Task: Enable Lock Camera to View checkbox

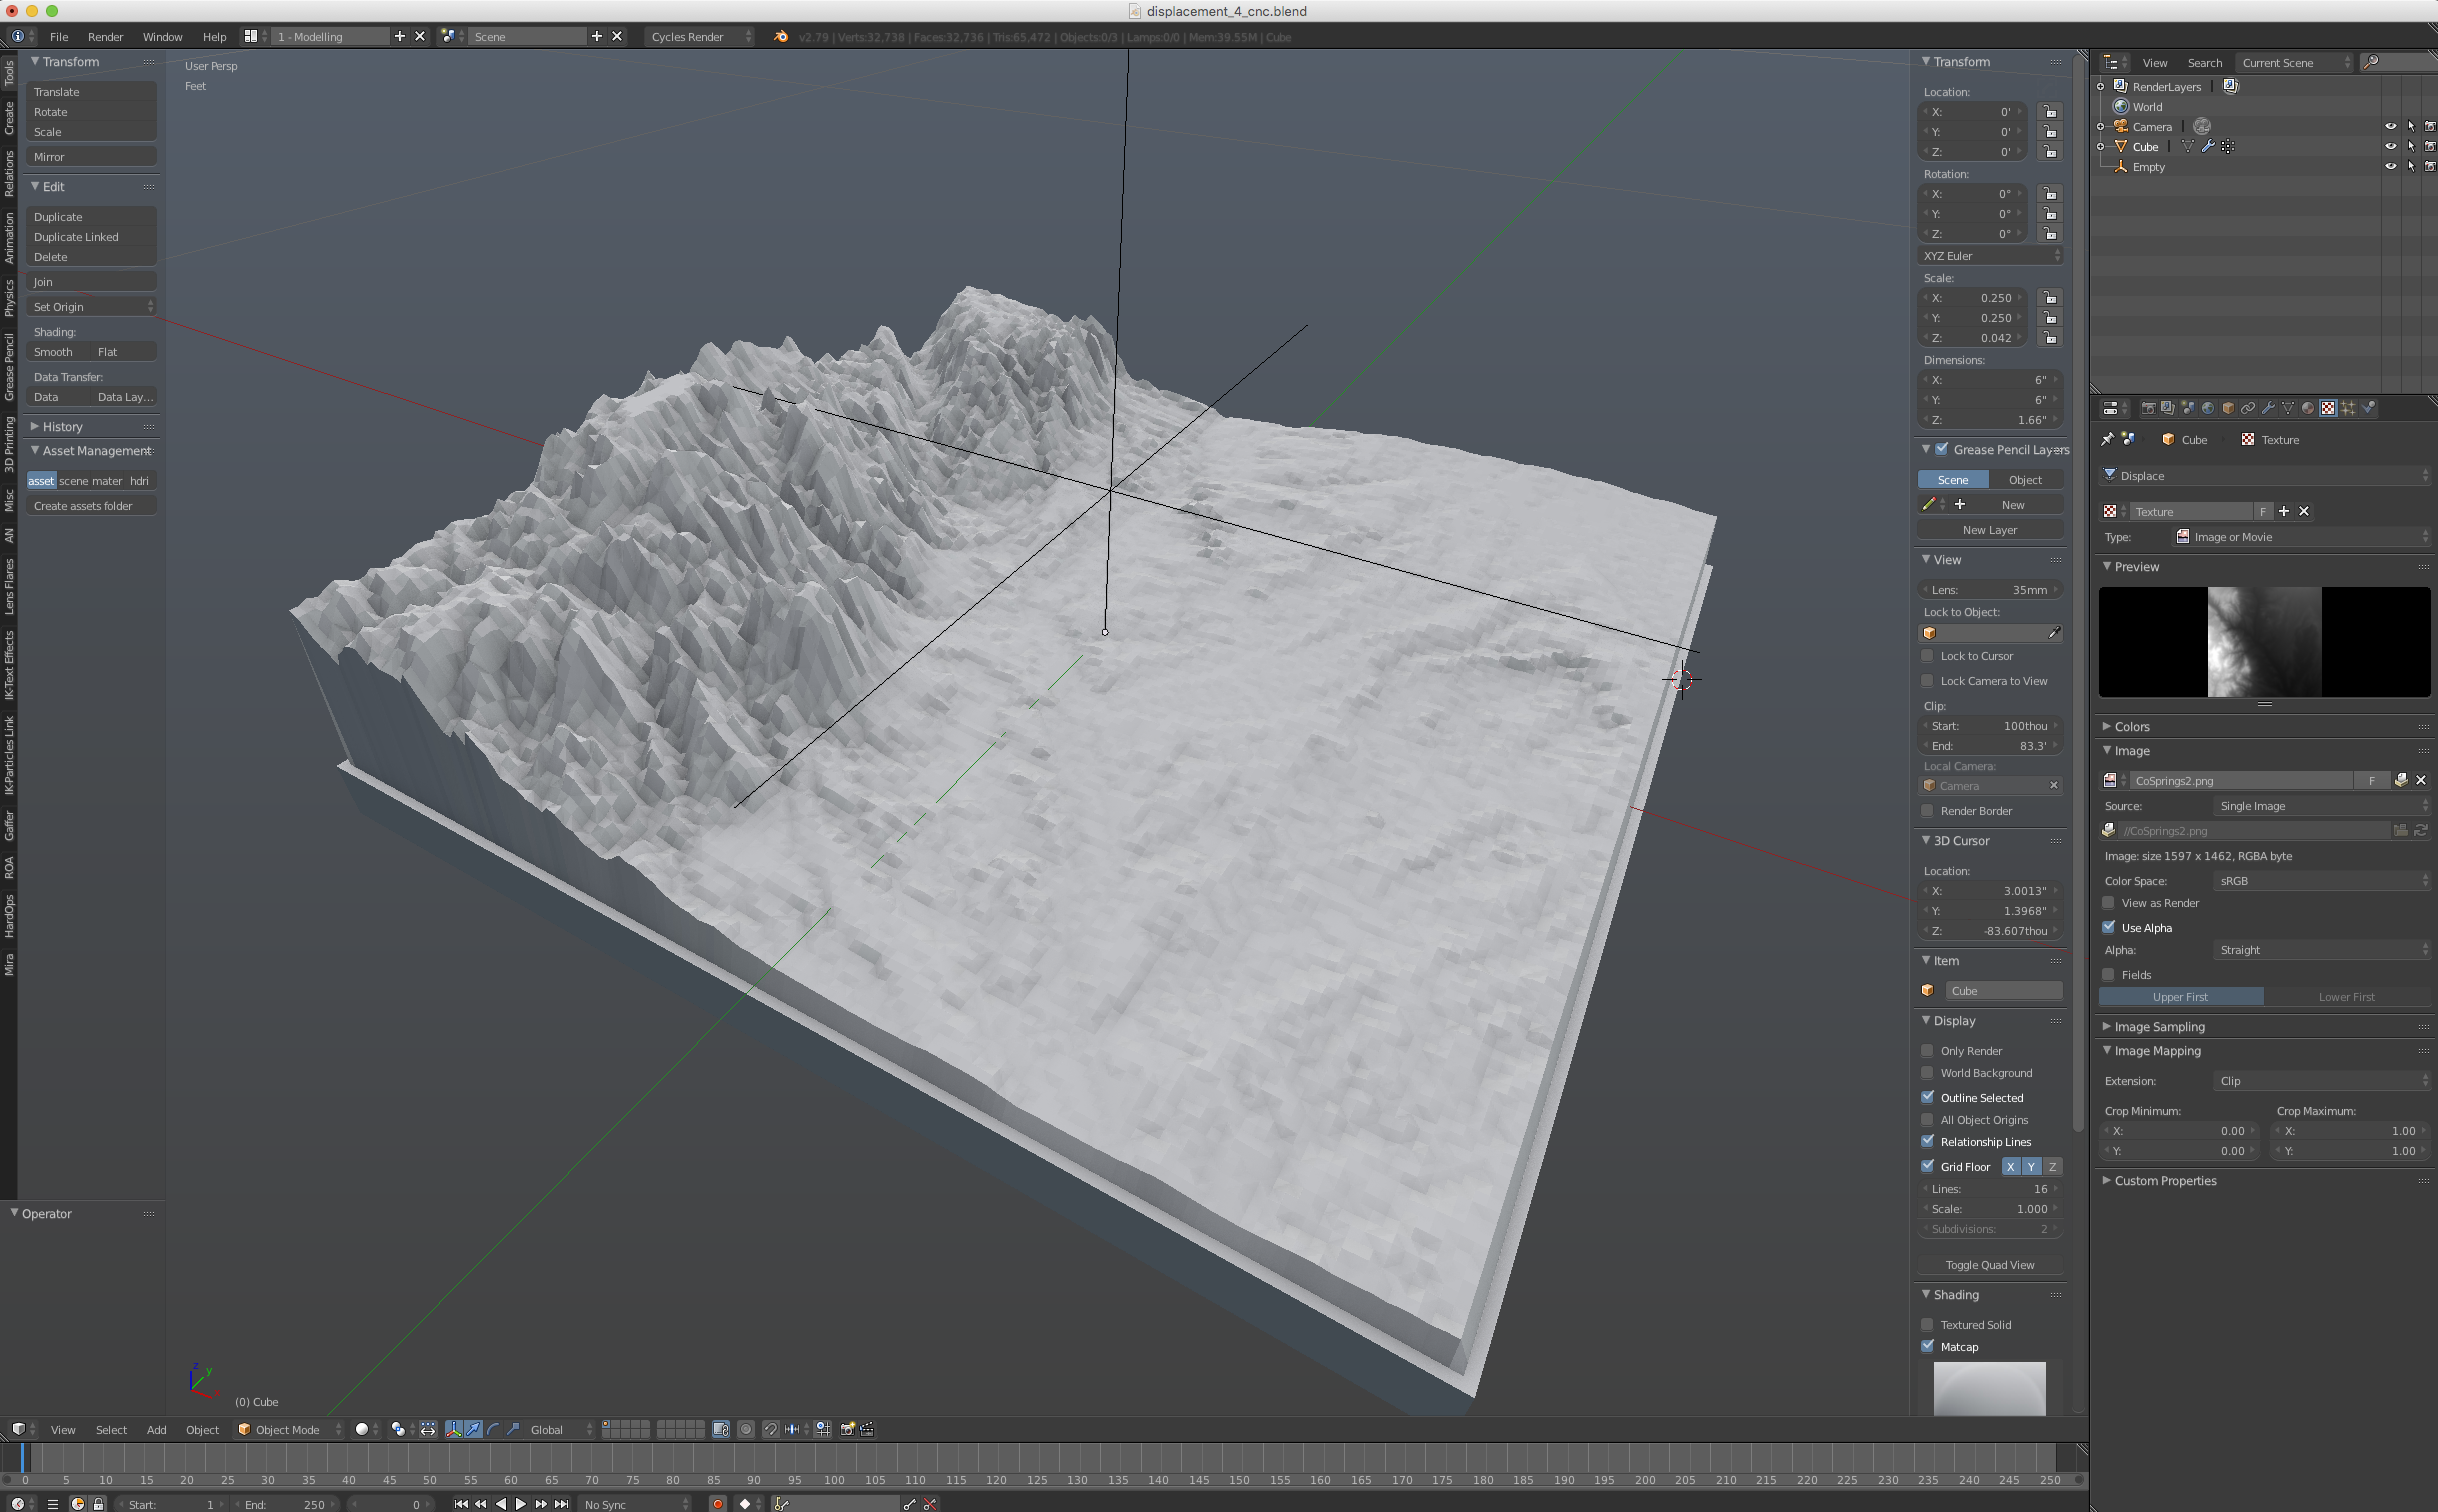Action: click(x=1927, y=681)
